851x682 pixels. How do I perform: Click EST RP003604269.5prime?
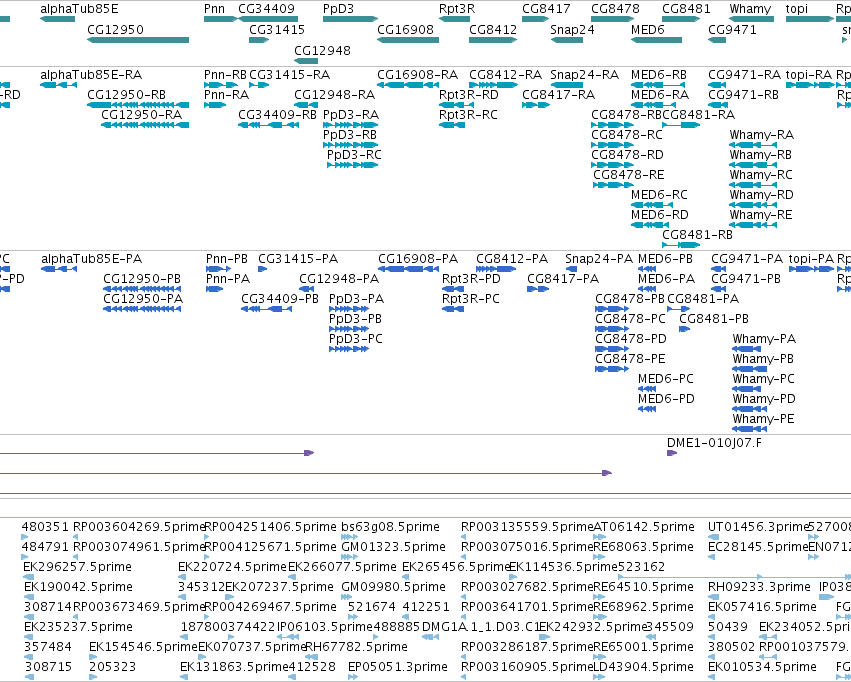(139, 527)
